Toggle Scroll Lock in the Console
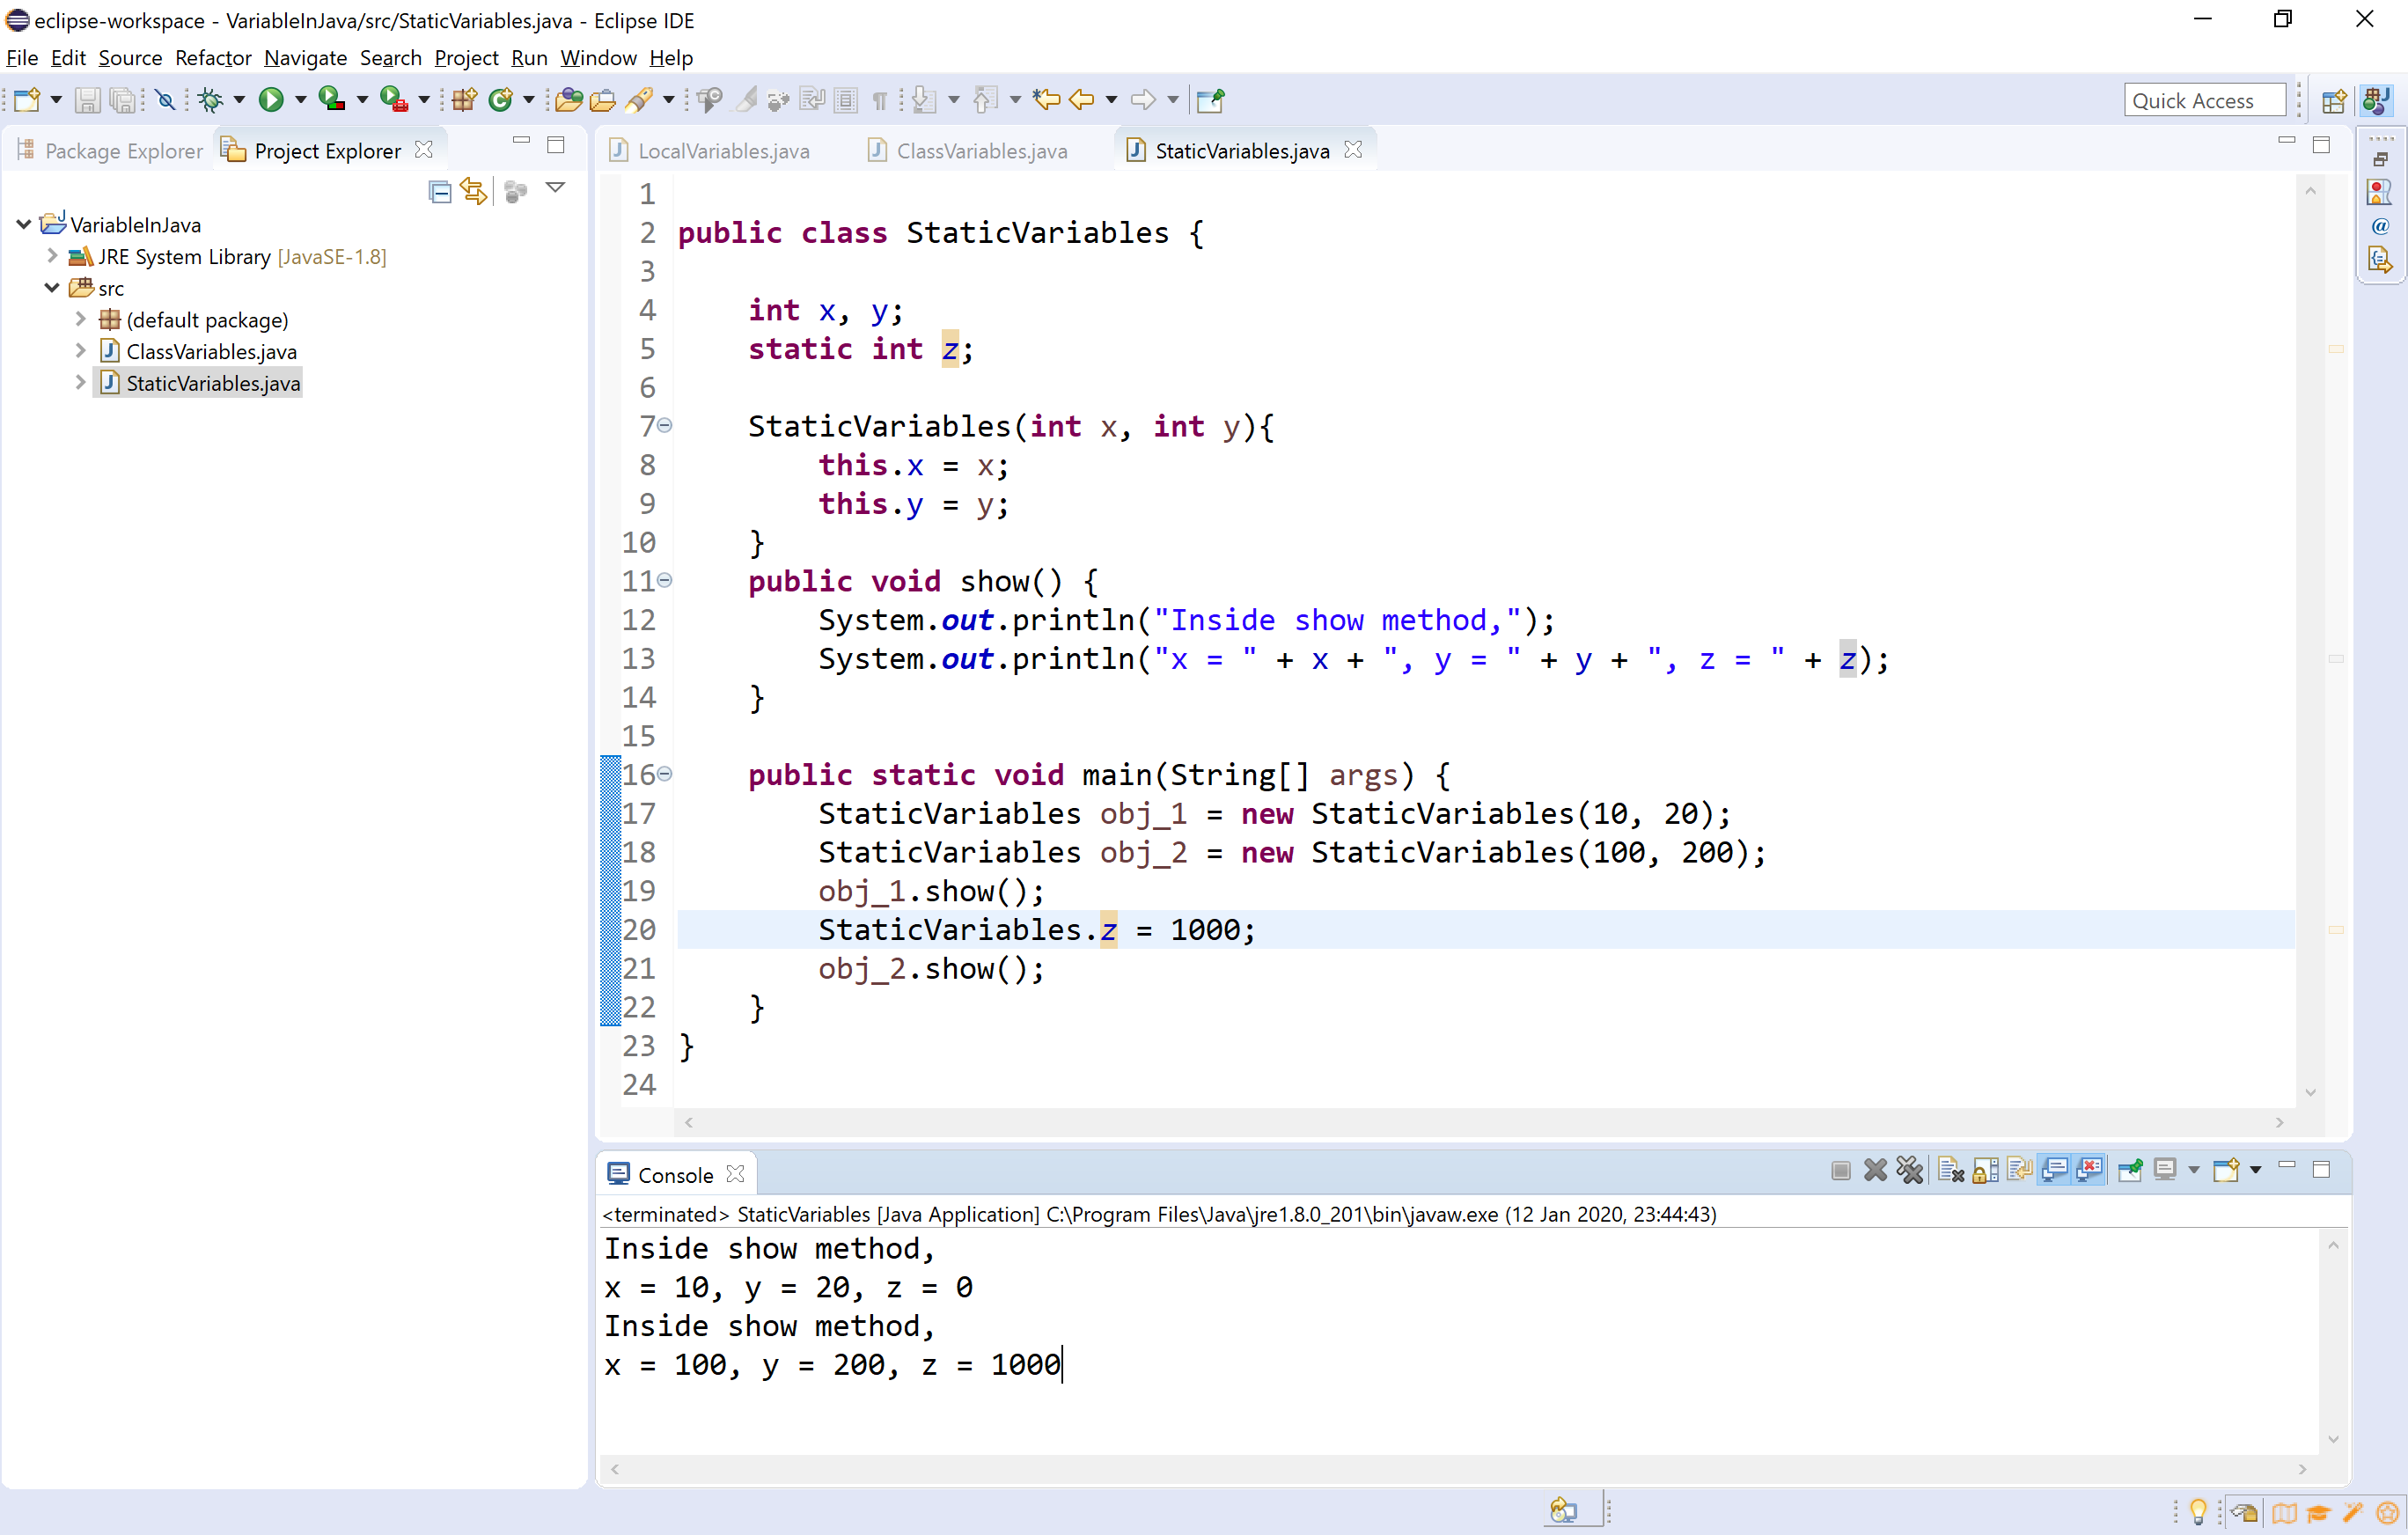Viewport: 2408px width, 1535px height. [1985, 1169]
